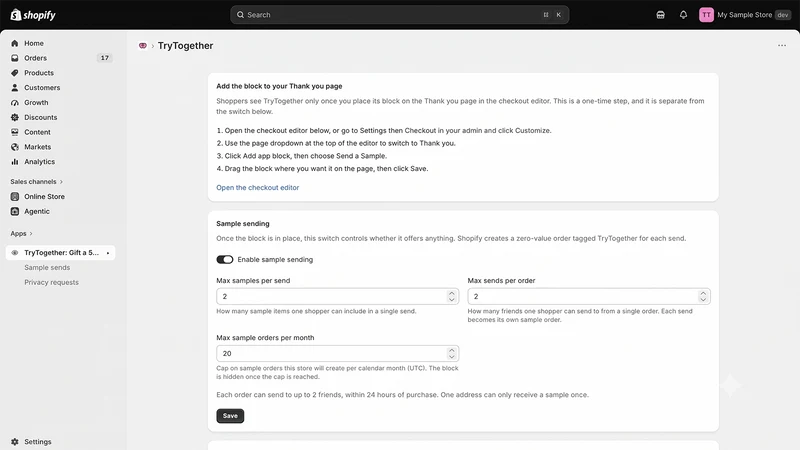Click the TryTogether breadcrumb app icon
The image size is (800, 450).
click(x=143, y=46)
